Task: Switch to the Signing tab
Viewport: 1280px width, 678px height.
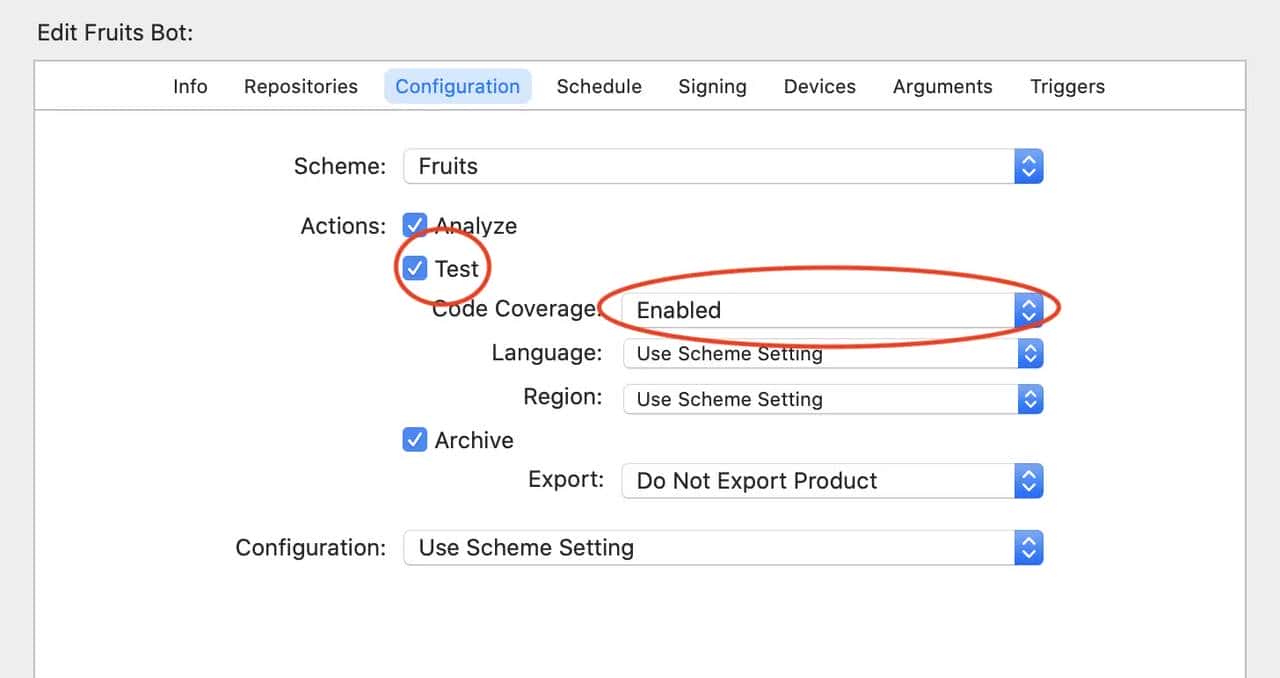Action: pos(712,86)
